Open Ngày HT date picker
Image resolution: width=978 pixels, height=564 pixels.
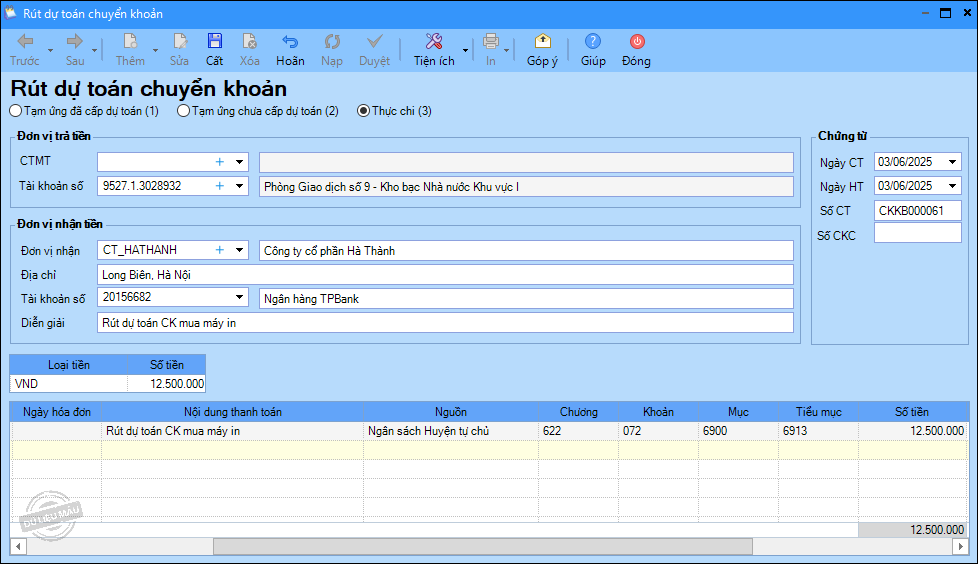[x=952, y=186]
